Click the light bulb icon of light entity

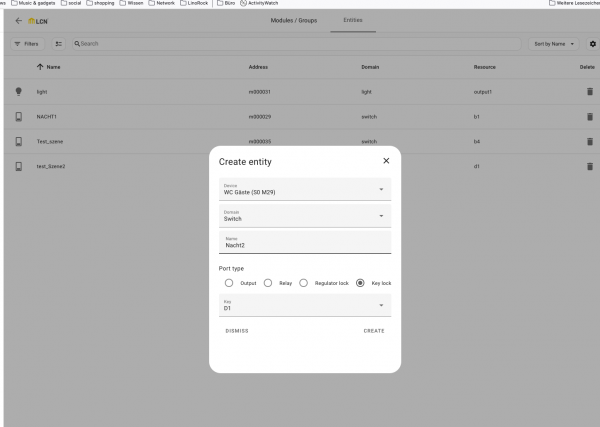(x=18, y=92)
